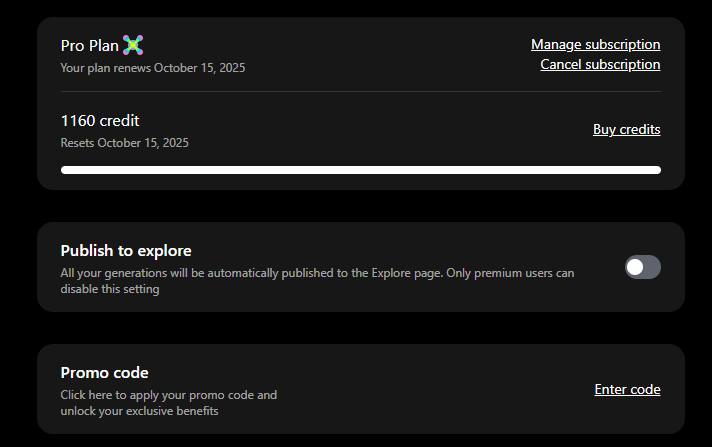Click the Resets October 15, 2025 text
Screen dimensions: 712x447
coord(124,143)
